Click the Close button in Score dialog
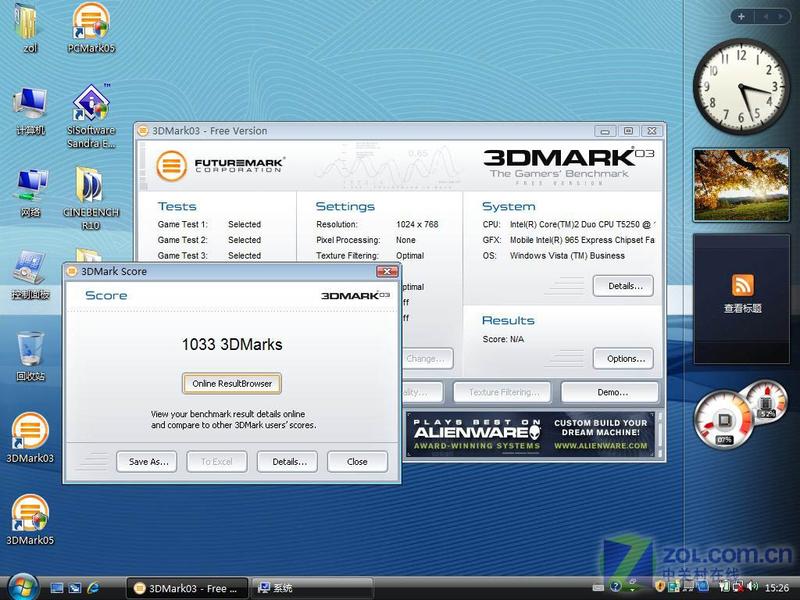This screenshot has height=600, width=800. pyautogui.click(x=357, y=462)
